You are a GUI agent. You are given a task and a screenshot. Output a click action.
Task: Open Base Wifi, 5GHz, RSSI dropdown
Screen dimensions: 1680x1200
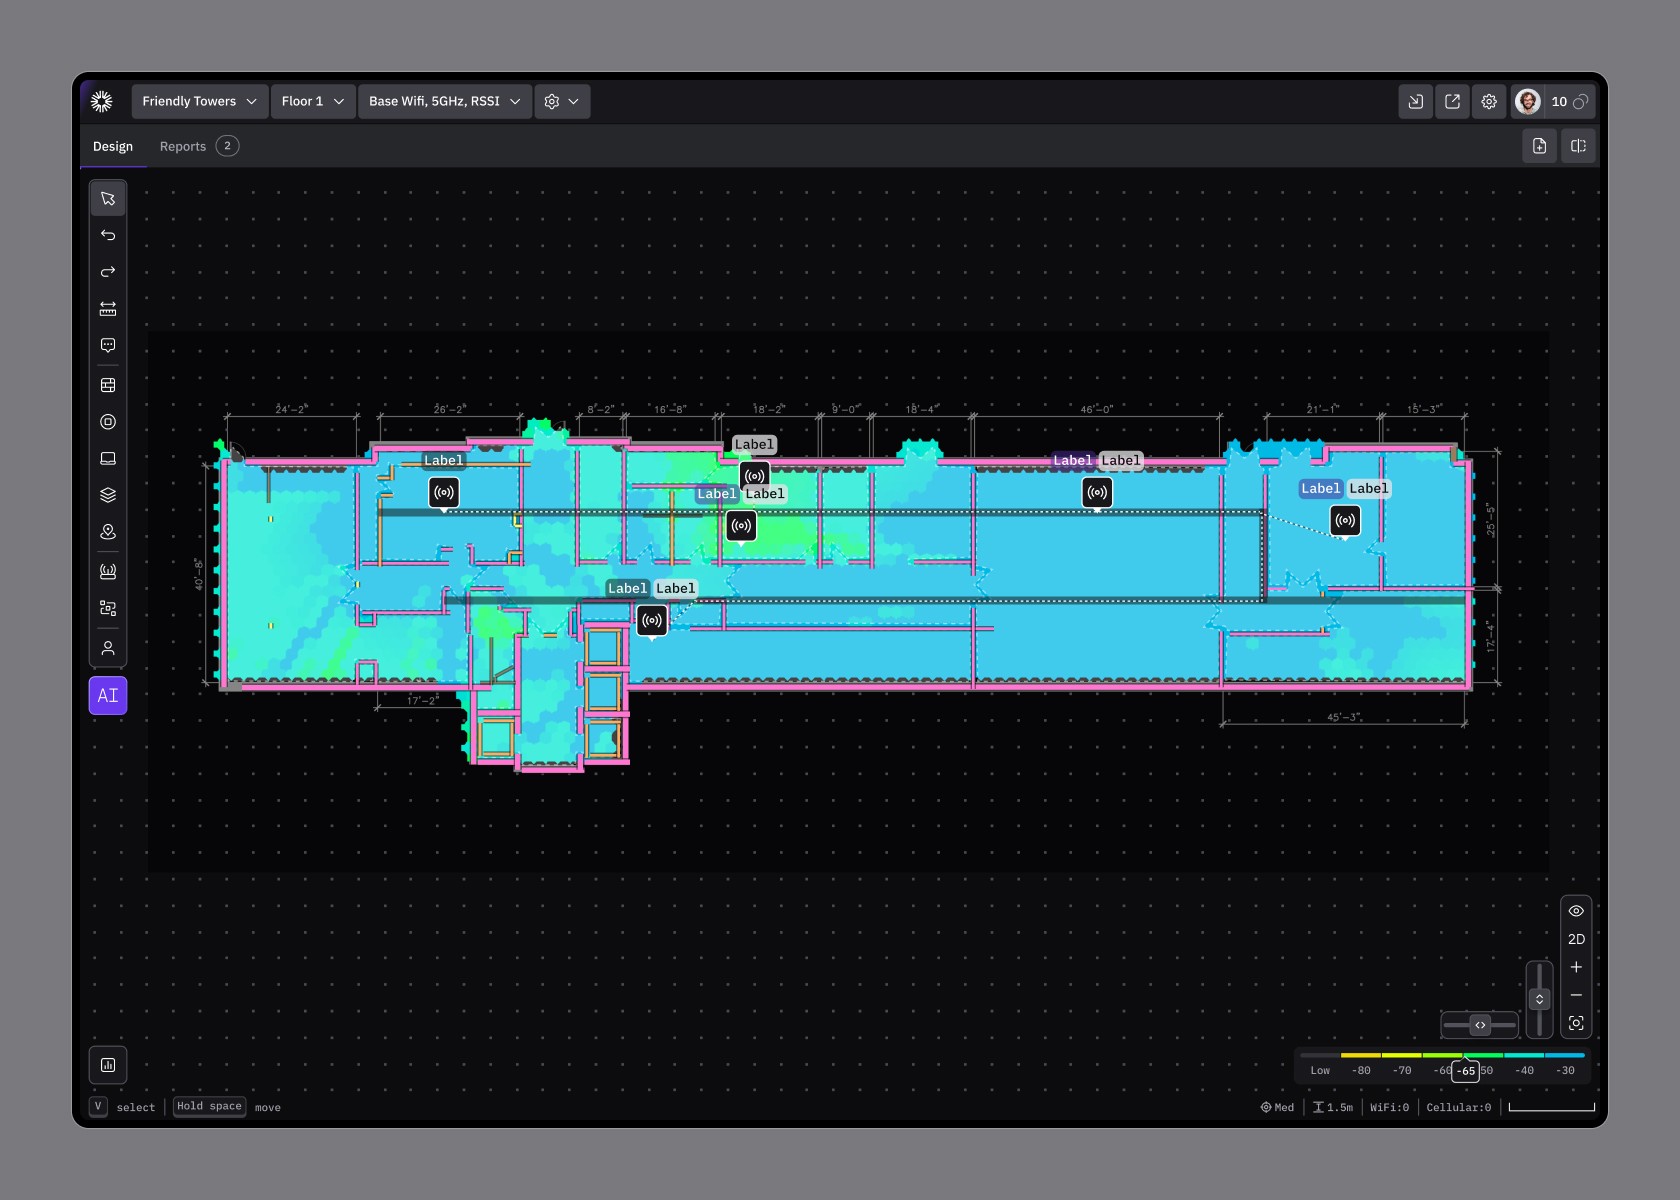pyautogui.click(x=444, y=101)
